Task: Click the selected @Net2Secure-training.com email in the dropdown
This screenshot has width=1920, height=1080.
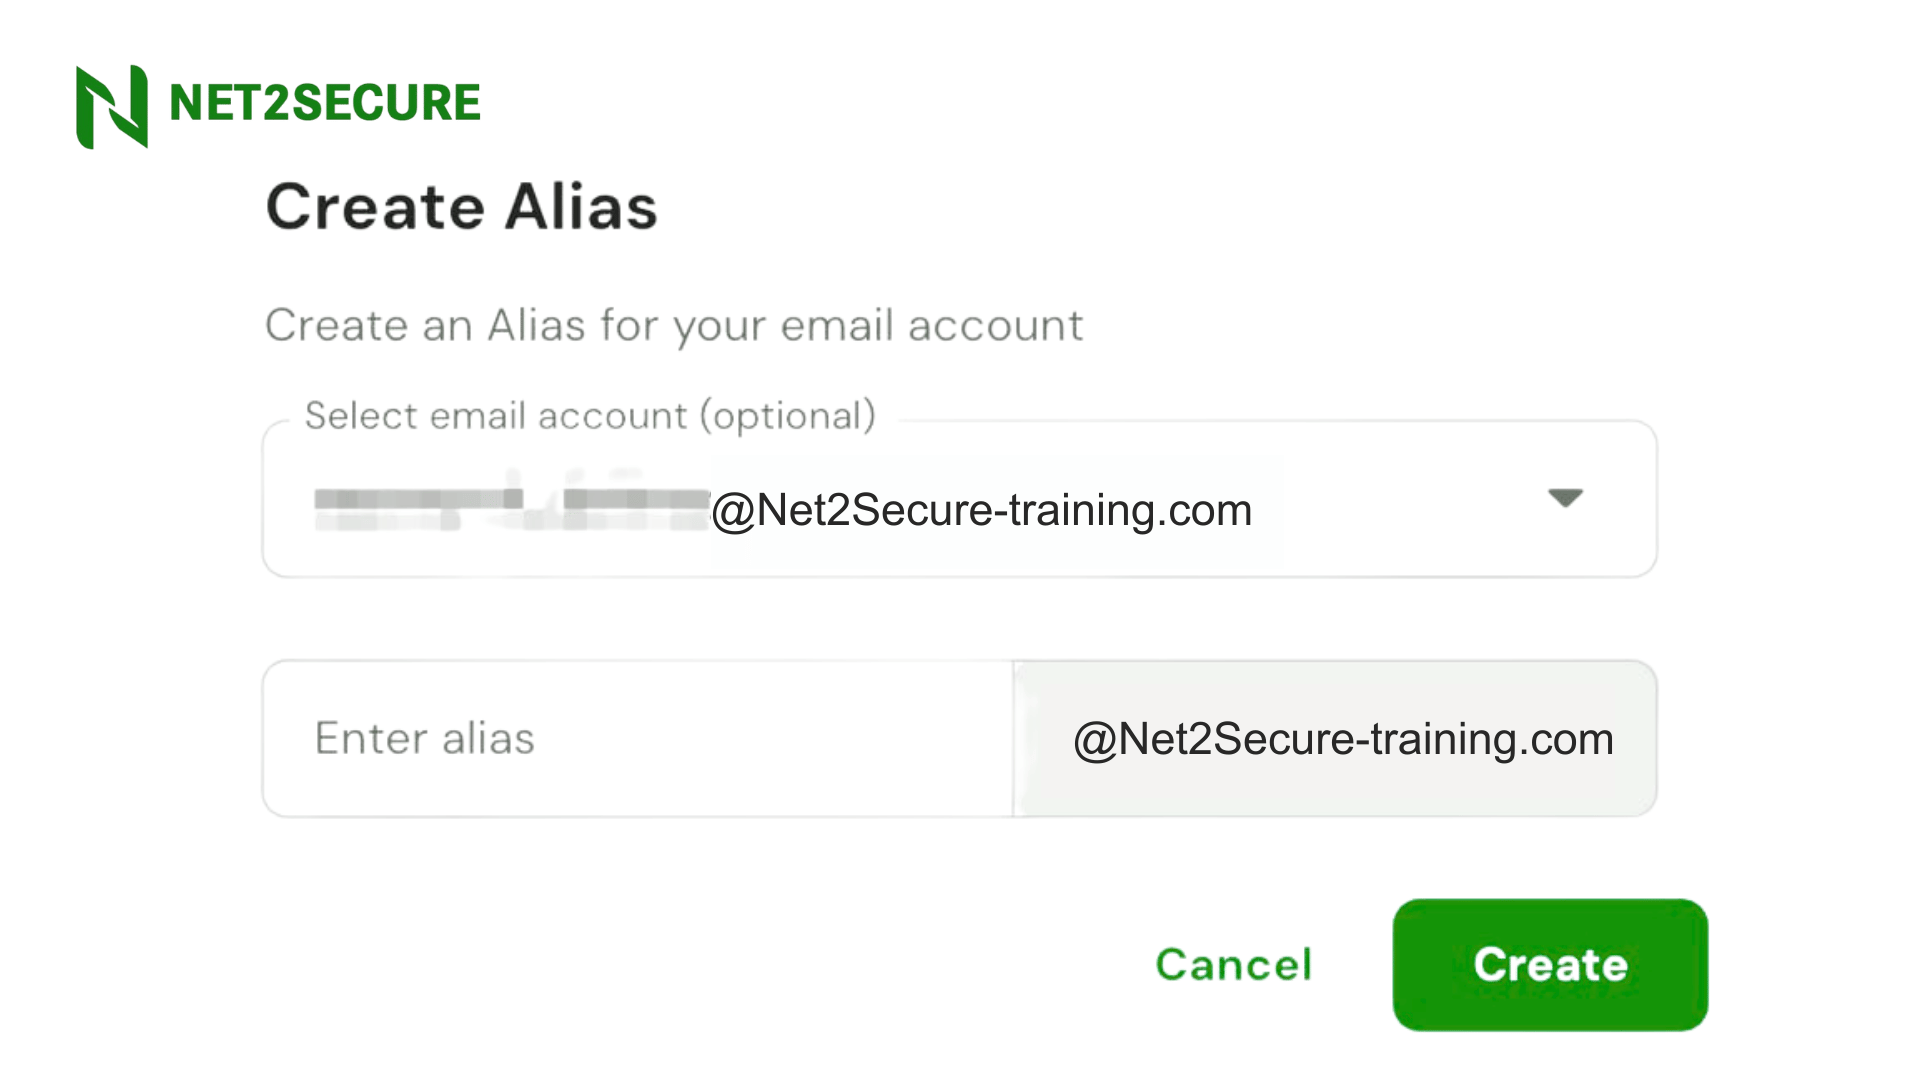Action: tap(981, 510)
